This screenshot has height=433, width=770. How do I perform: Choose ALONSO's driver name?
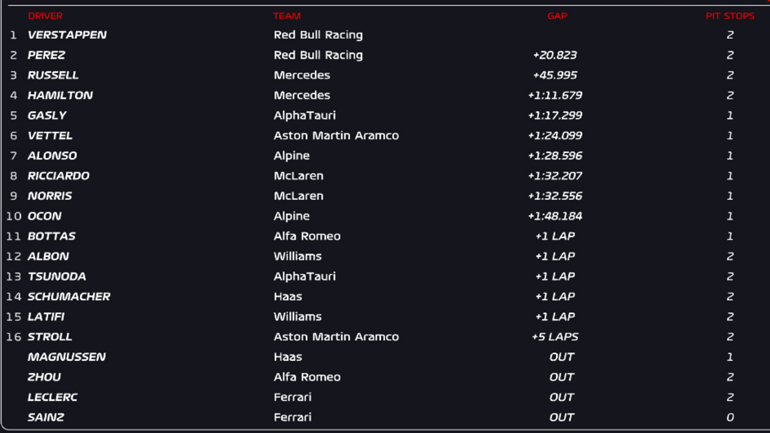click(52, 156)
